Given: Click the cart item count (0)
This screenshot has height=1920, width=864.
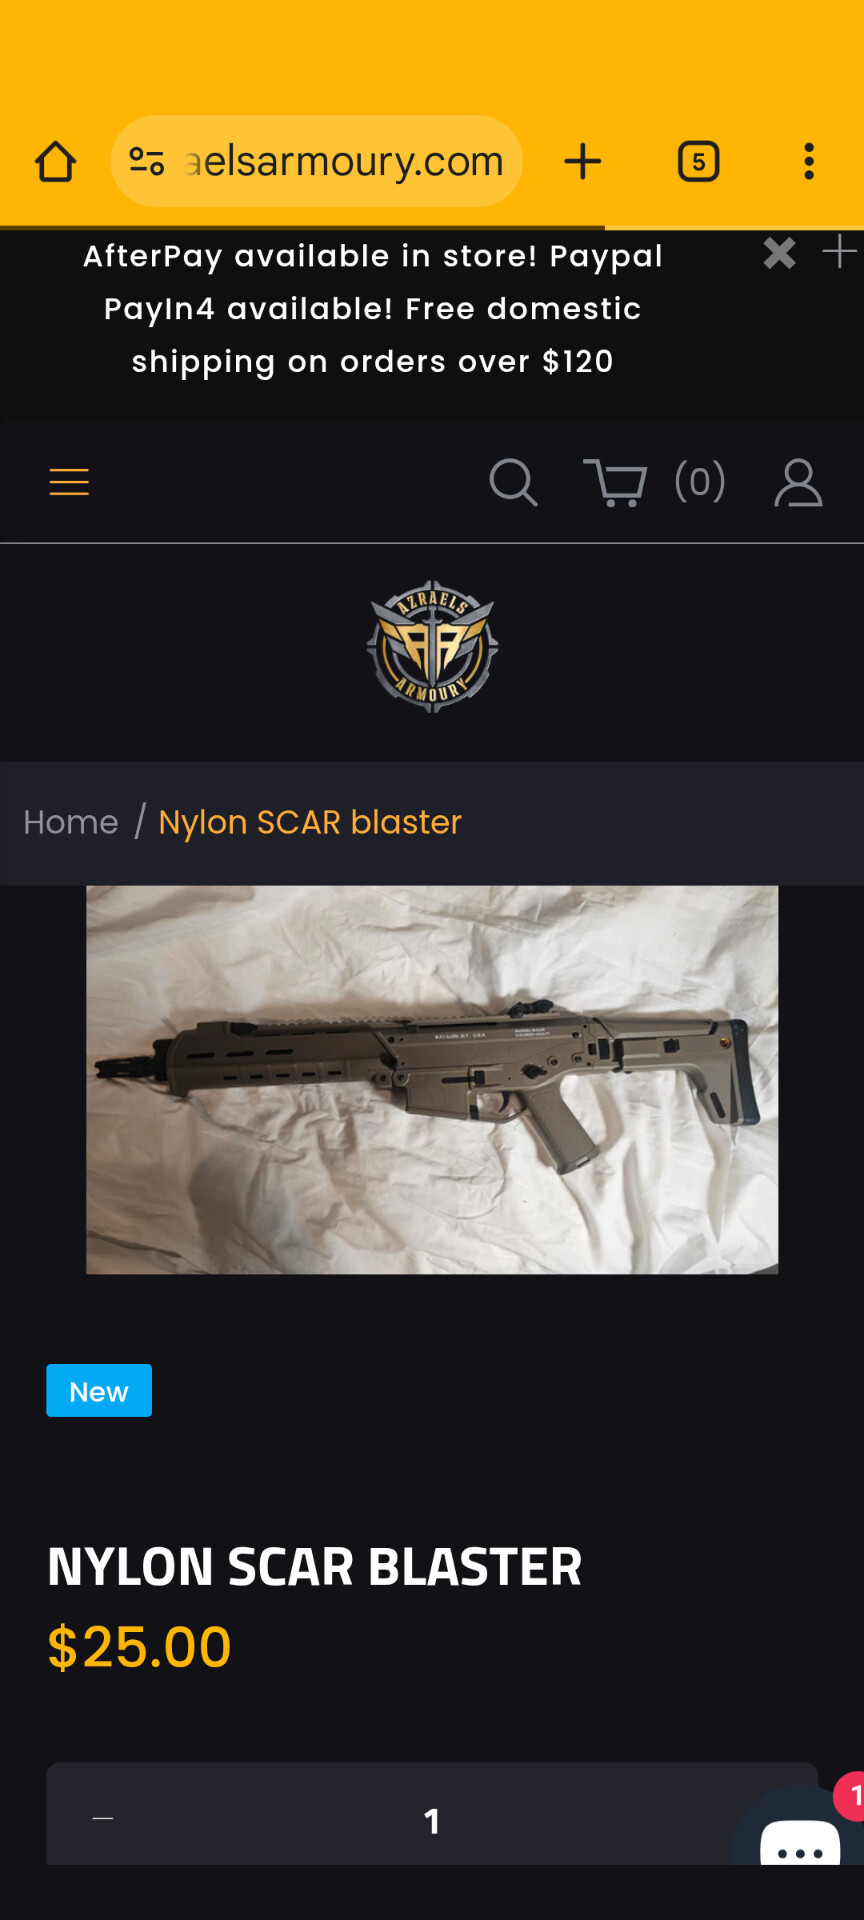Looking at the screenshot, I should (700, 482).
